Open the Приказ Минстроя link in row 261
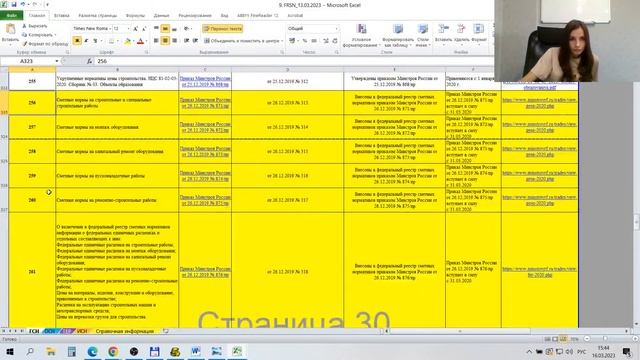The image size is (640, 360). 205,272
